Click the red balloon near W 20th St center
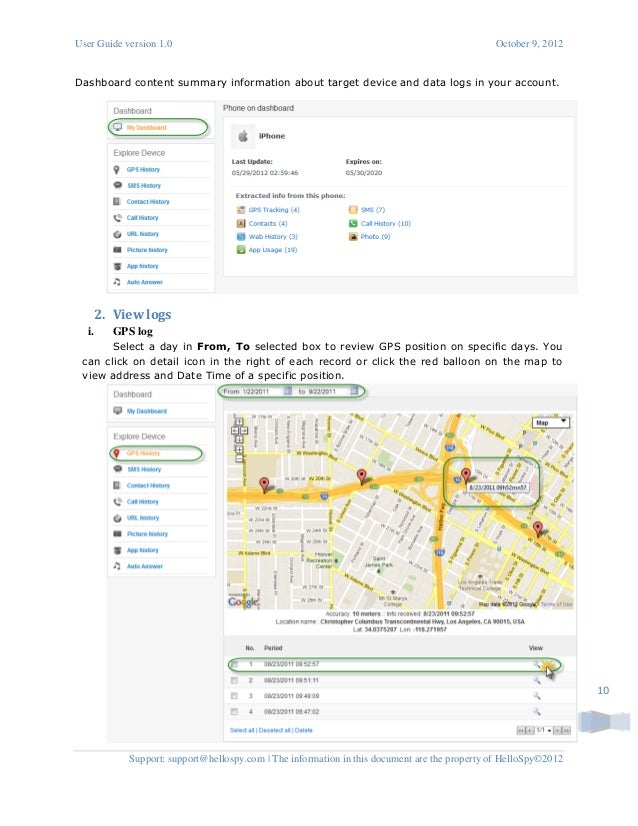Screen dimensions: 638x826 pos(361,477)
